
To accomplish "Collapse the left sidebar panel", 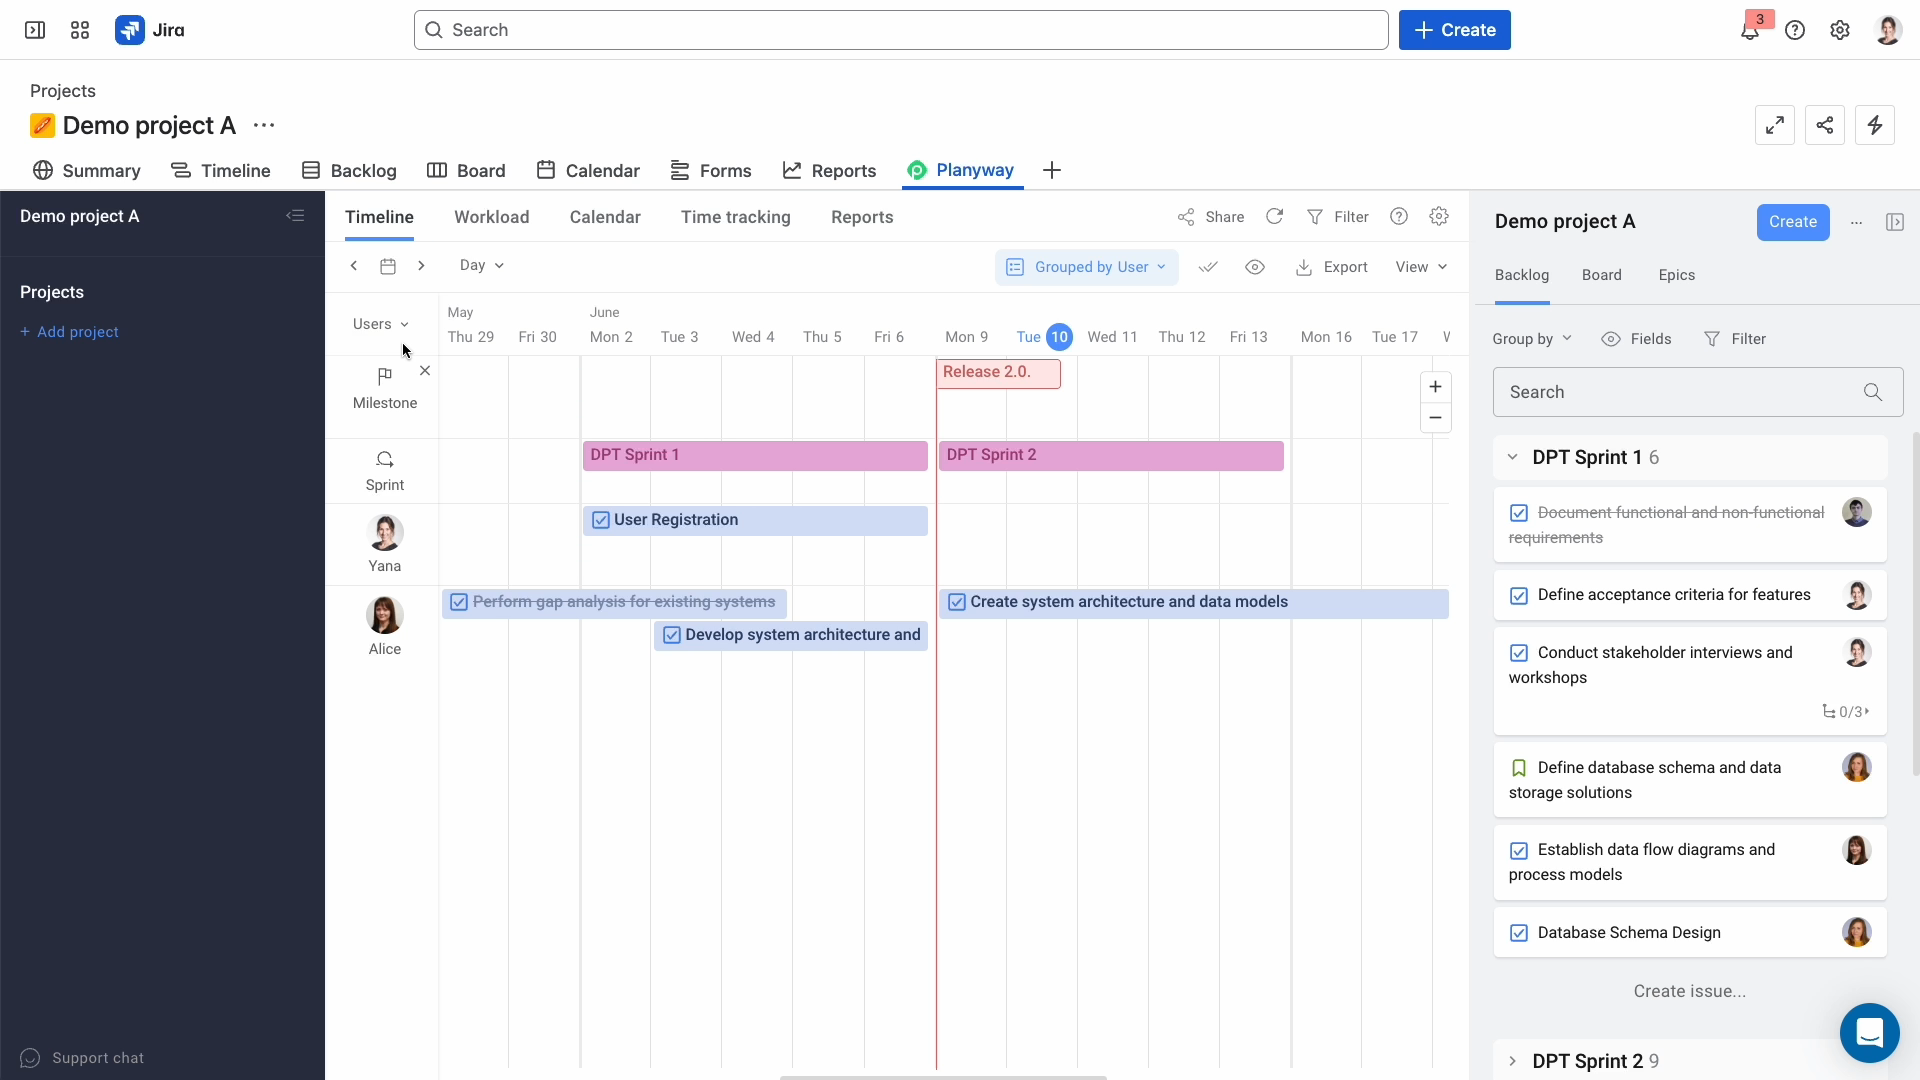I will pyautogui.click(x=295, y=216).
